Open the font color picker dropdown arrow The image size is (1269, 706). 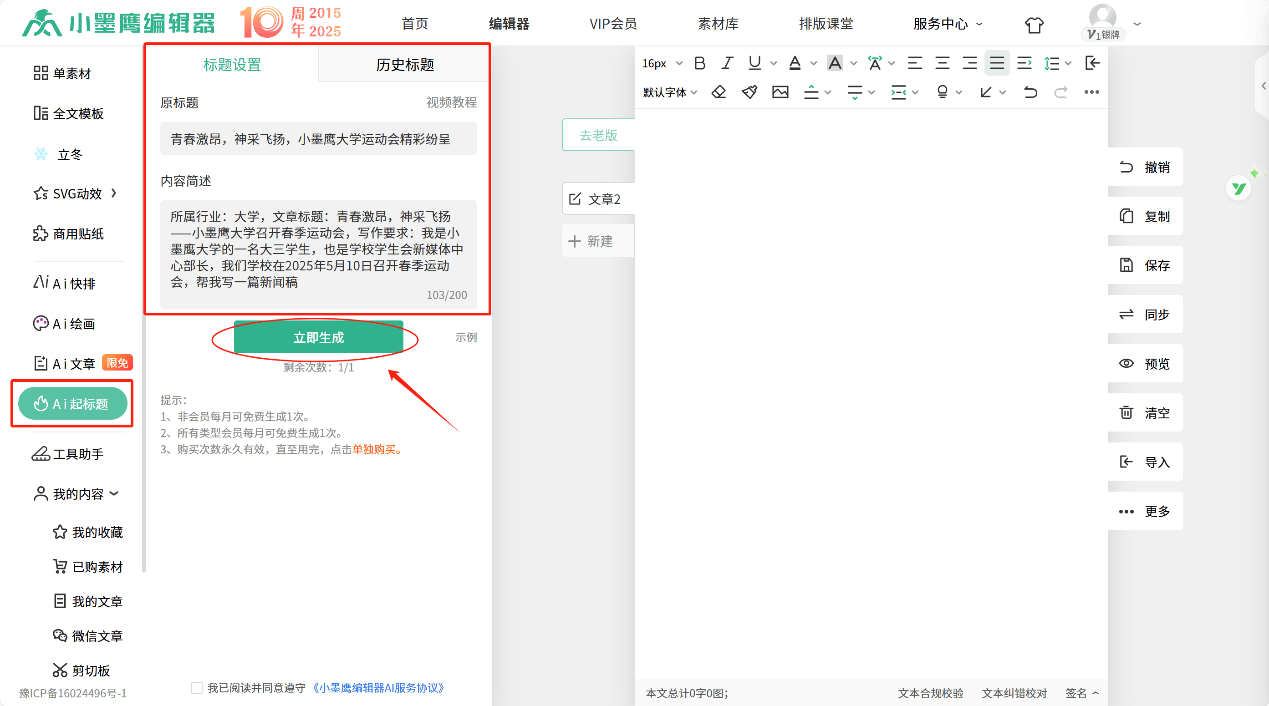tap(813, 63)
